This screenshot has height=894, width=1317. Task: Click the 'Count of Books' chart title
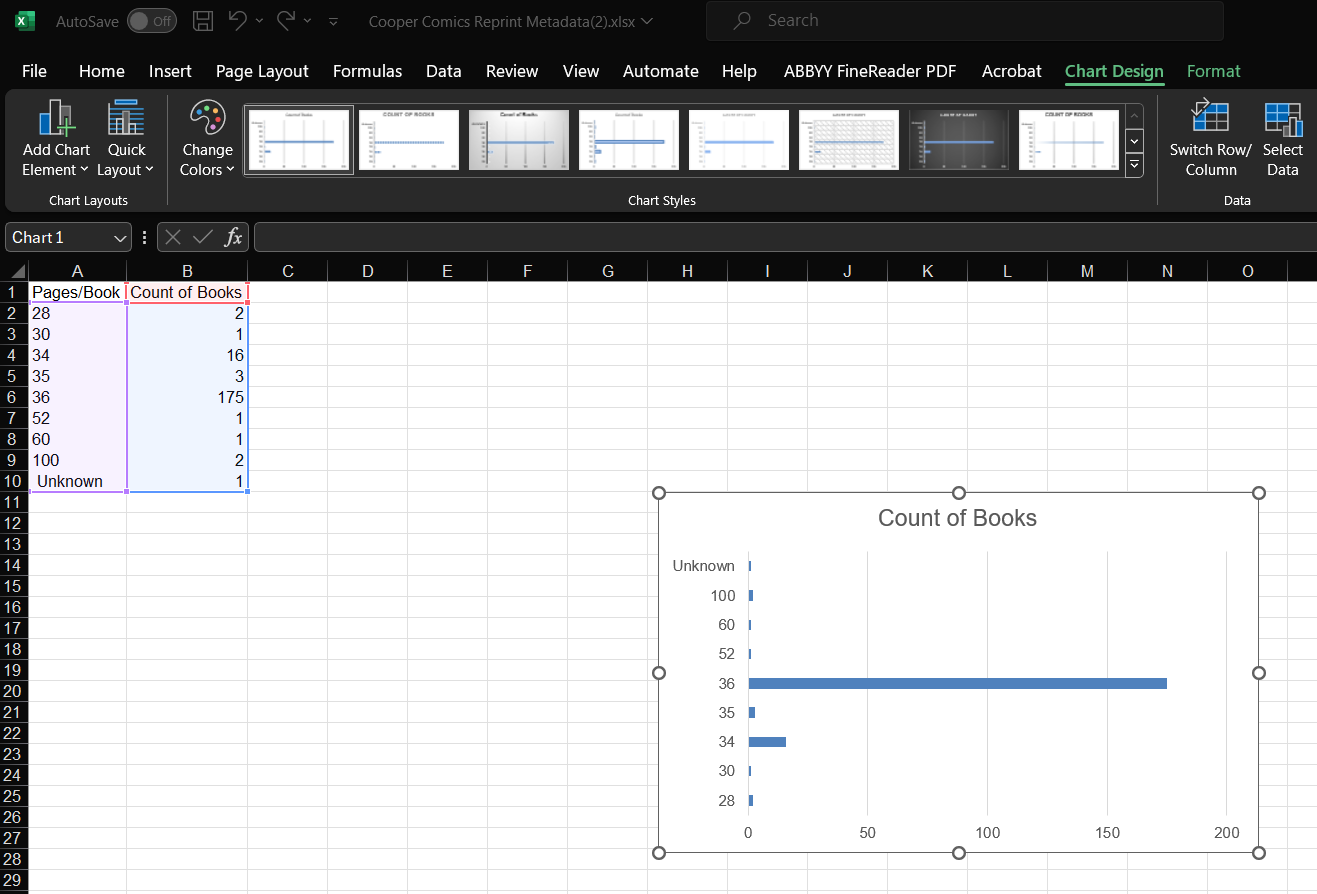(957, 518)
